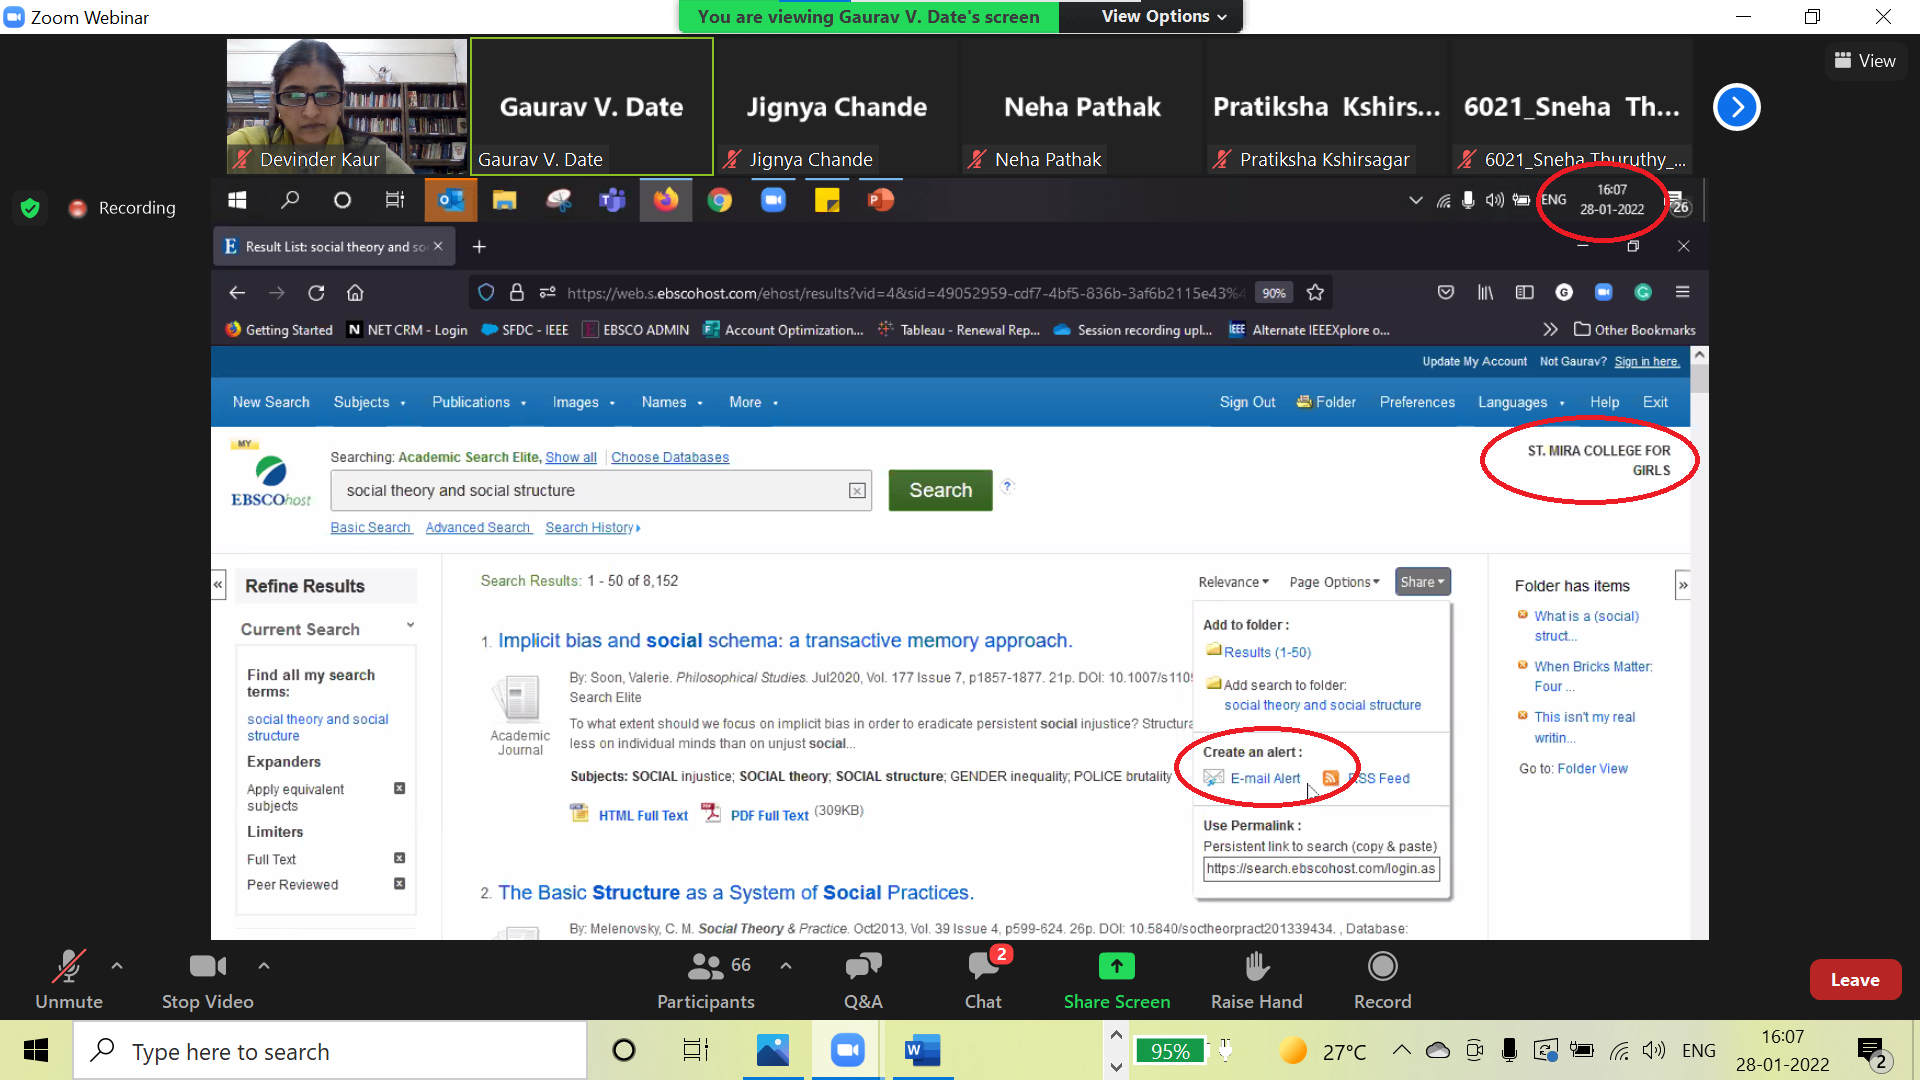The width and height of the screenshot is (1920, 1080).
Task: Unmute the microphone
Action: point(68,980)
